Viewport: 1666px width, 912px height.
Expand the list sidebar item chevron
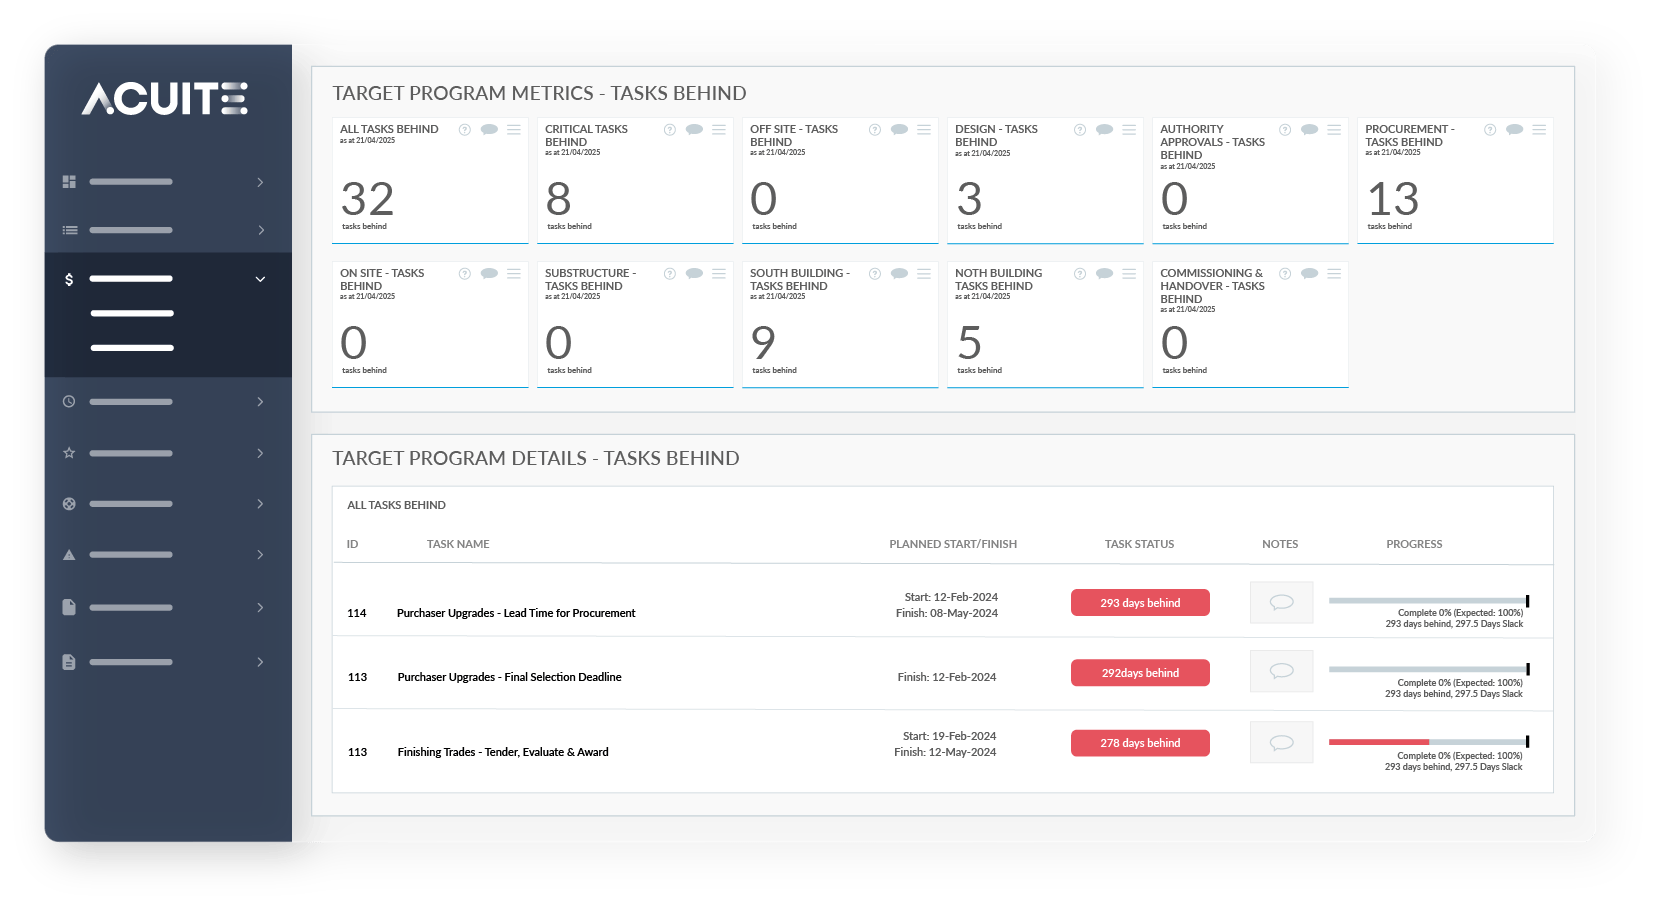coord(260,230)
